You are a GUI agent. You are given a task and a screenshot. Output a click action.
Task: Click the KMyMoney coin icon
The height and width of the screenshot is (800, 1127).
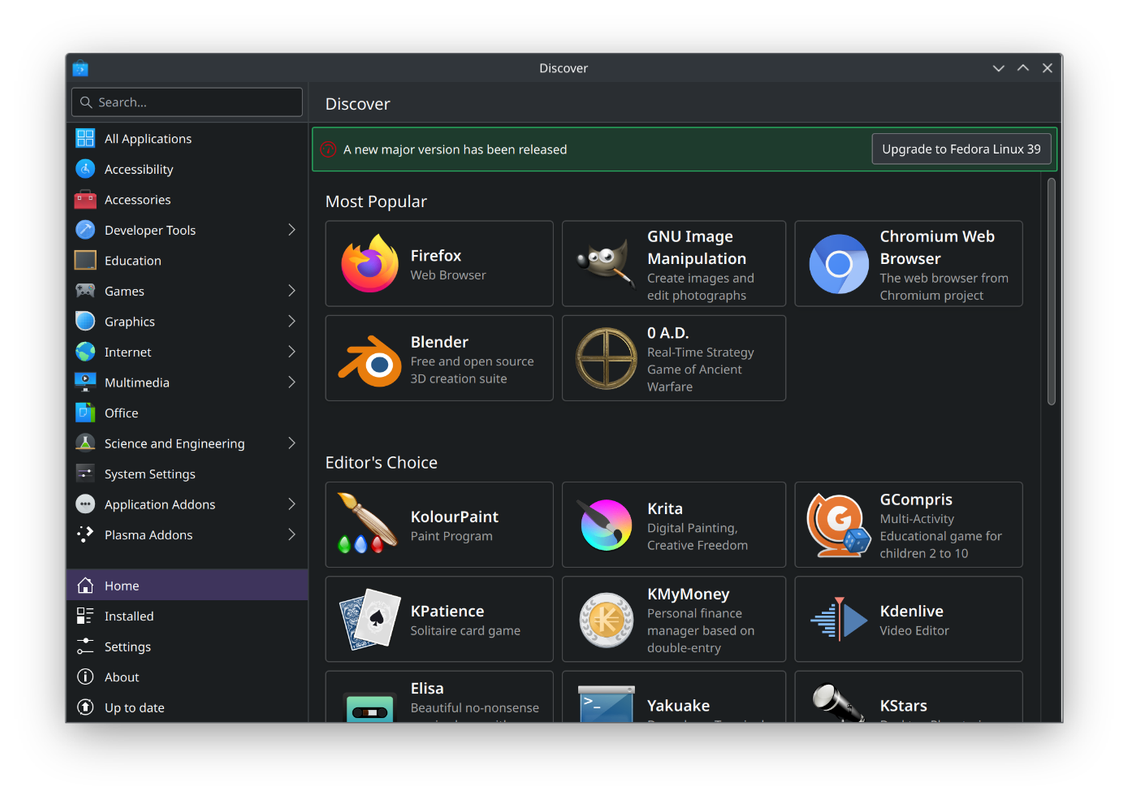click(606, 620)
